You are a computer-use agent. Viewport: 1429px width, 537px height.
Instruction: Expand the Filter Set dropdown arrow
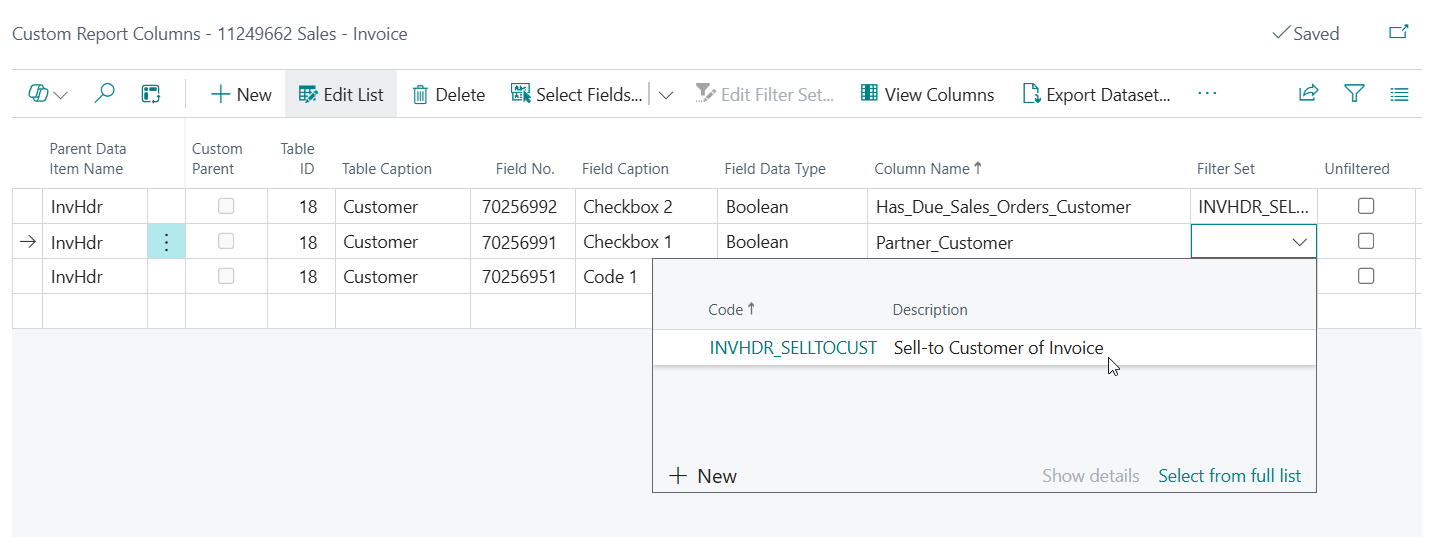tap(1300, 242)
